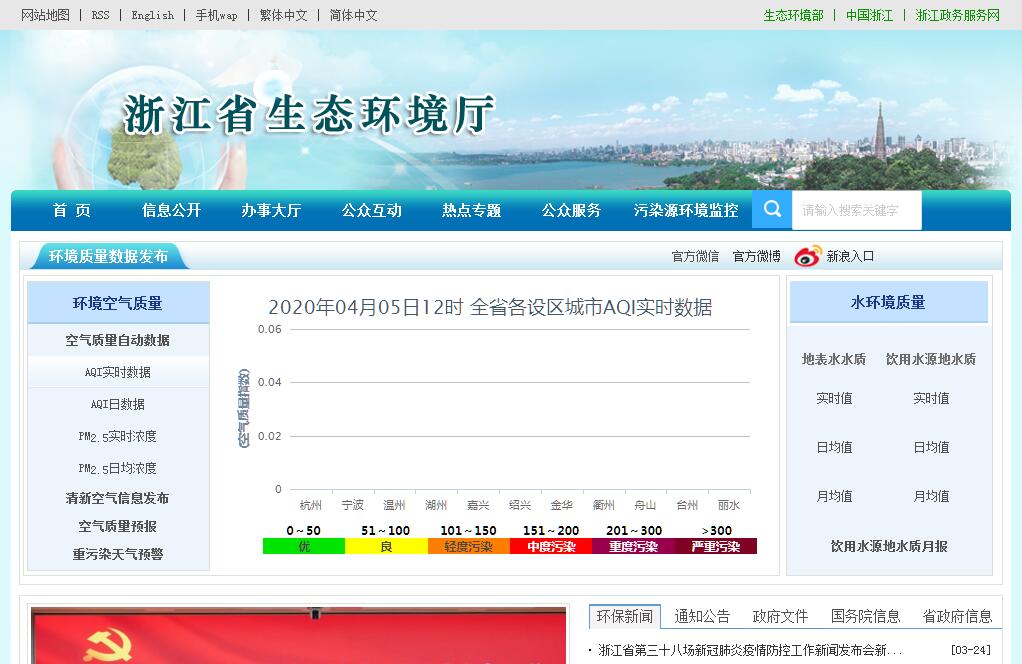Click the 官方微信 link
Screen dimensions: 1022x664
pyautogui.click(x=695, y=256)
